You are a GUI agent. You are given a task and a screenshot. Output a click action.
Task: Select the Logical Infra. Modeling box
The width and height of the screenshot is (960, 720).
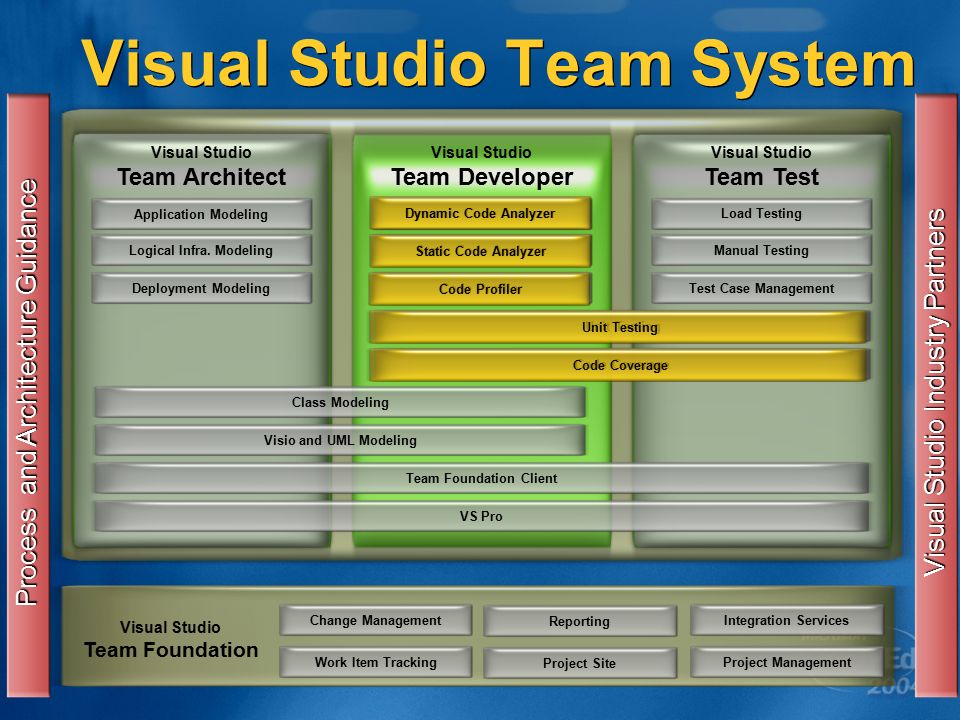point(201,250)
